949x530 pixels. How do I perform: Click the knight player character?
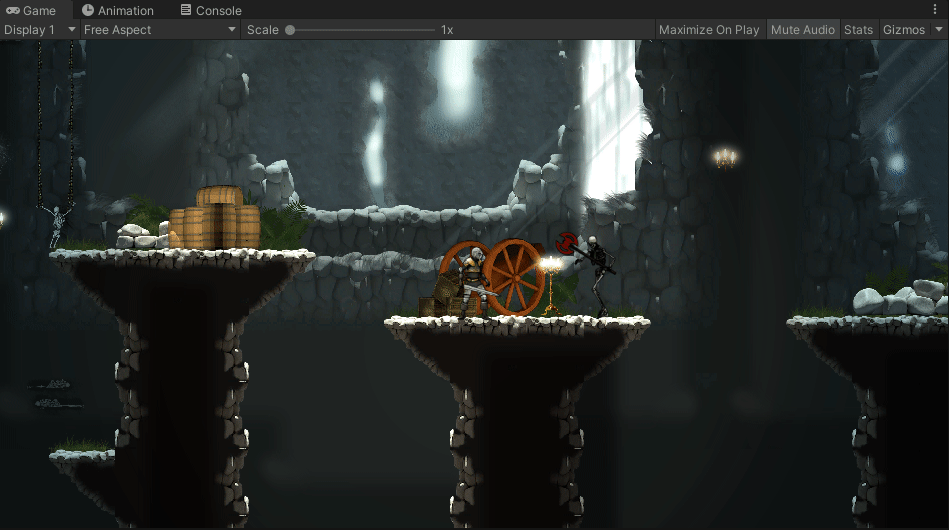[x=474, y=283]
